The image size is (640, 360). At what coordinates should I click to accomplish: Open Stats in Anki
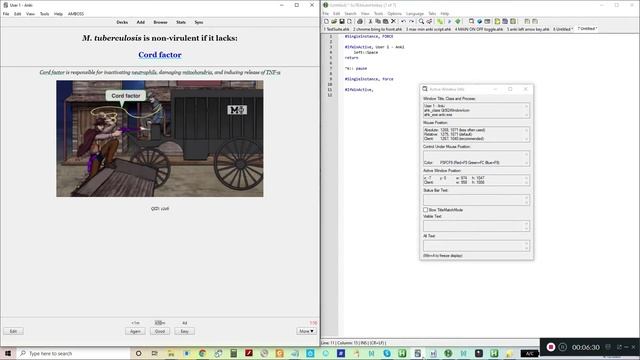pos(181,22)
